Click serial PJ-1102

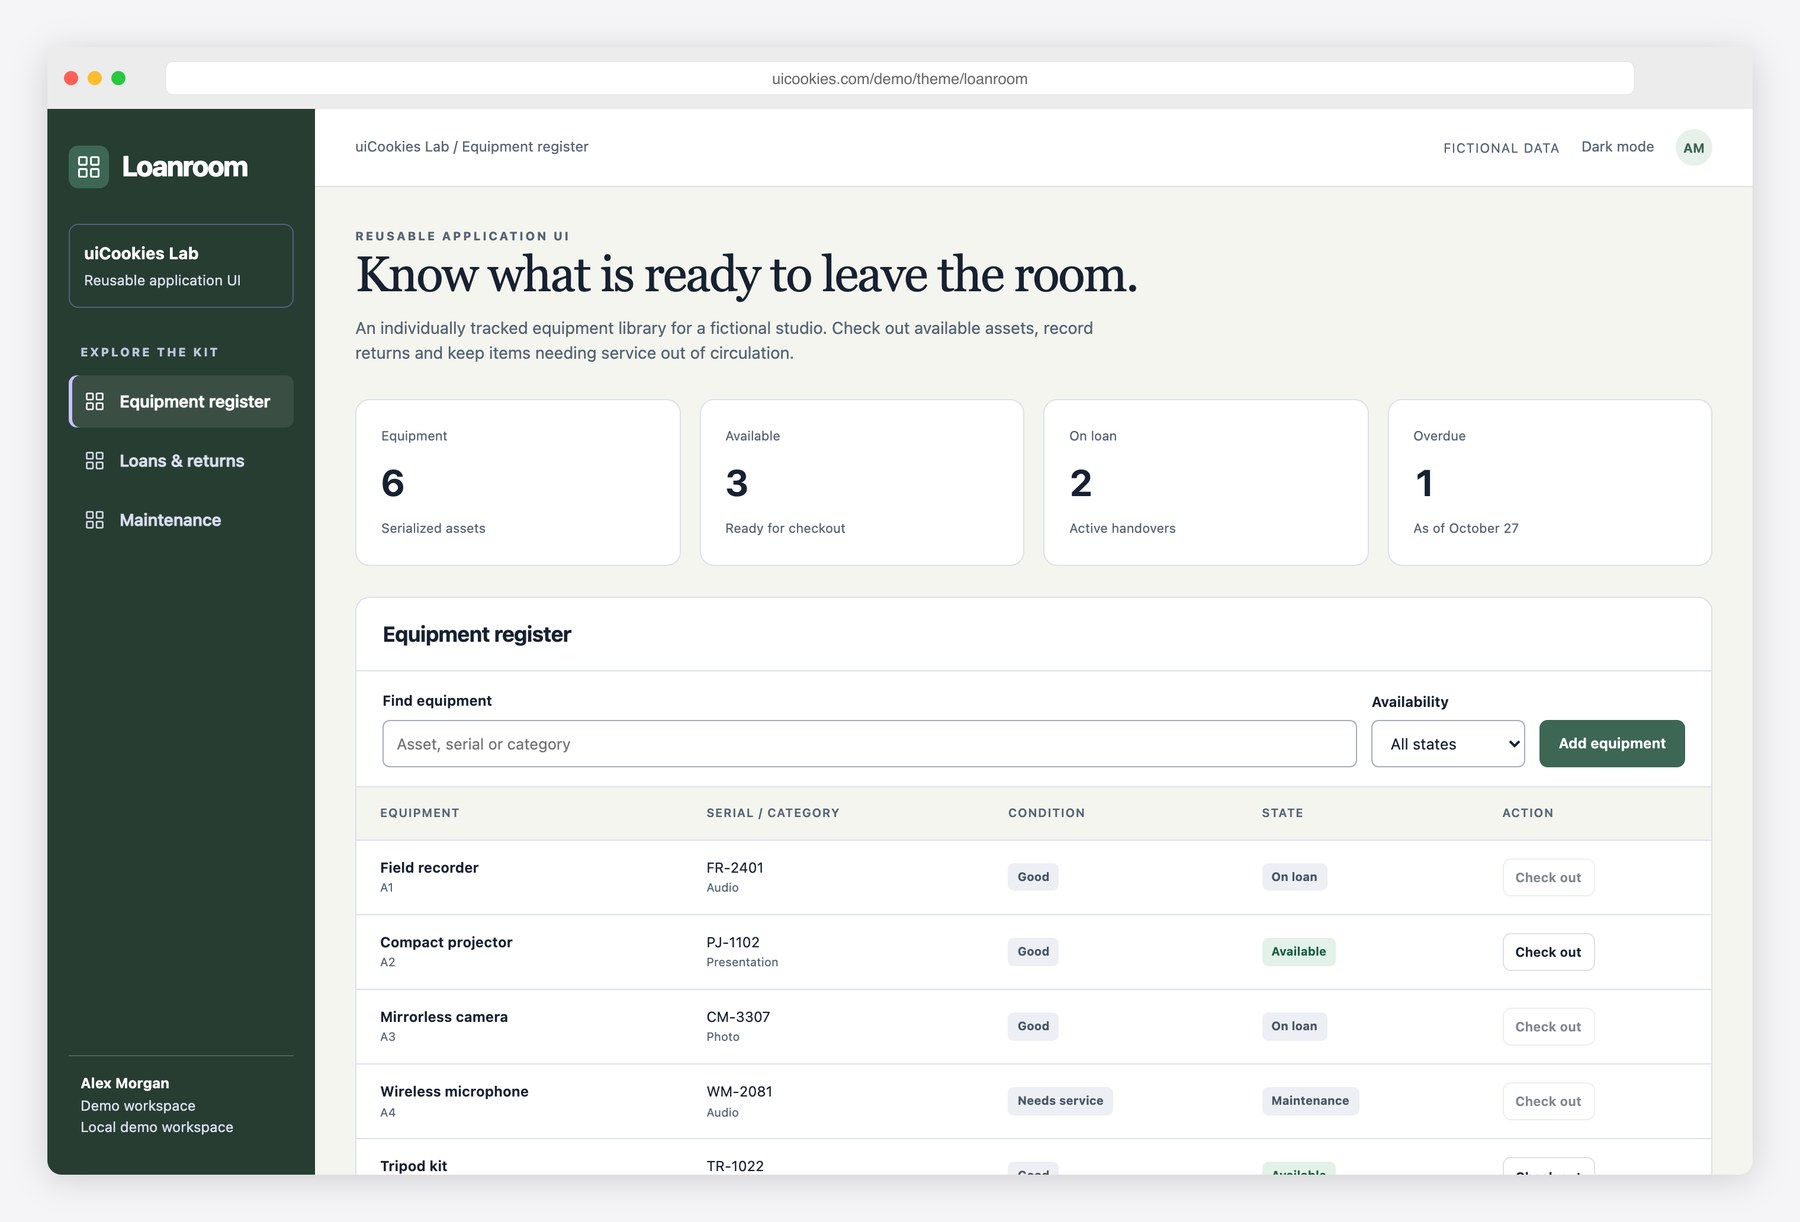click(x=733, y=943)
